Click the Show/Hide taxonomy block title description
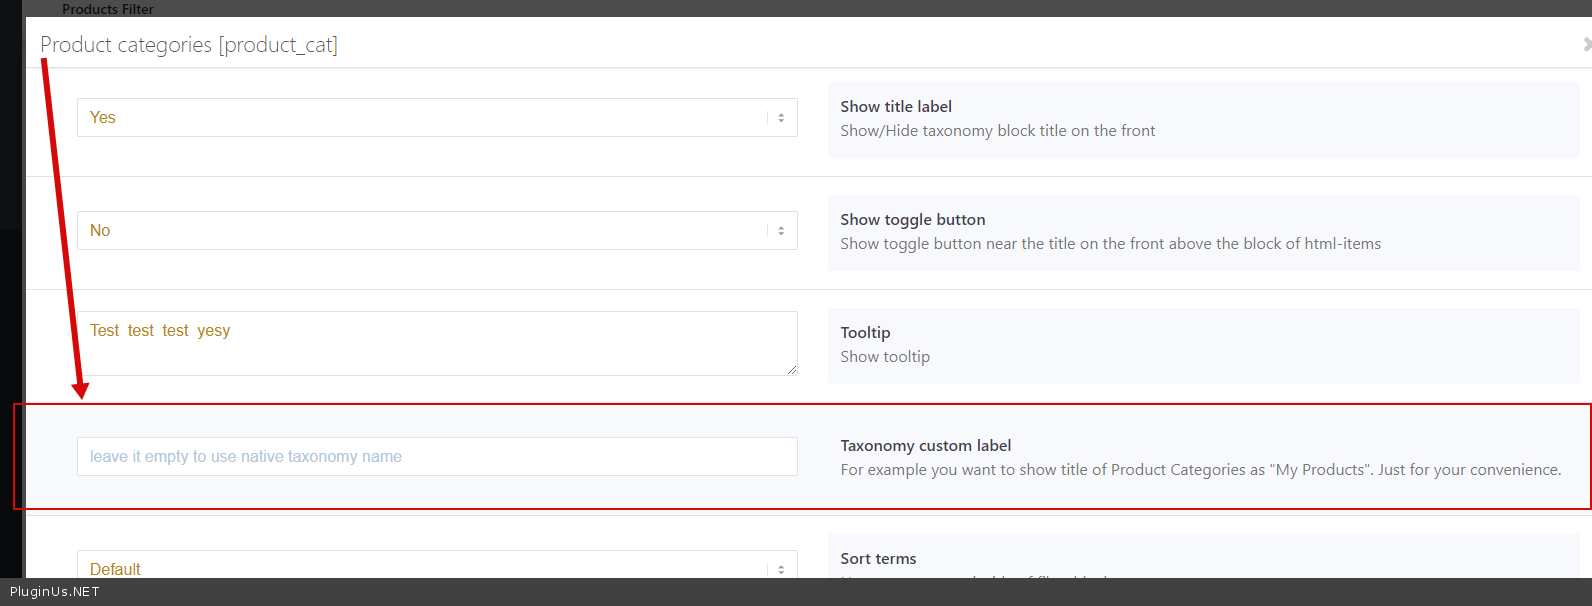The width and height of the screenshot is (1592, 606). (997, 131)
